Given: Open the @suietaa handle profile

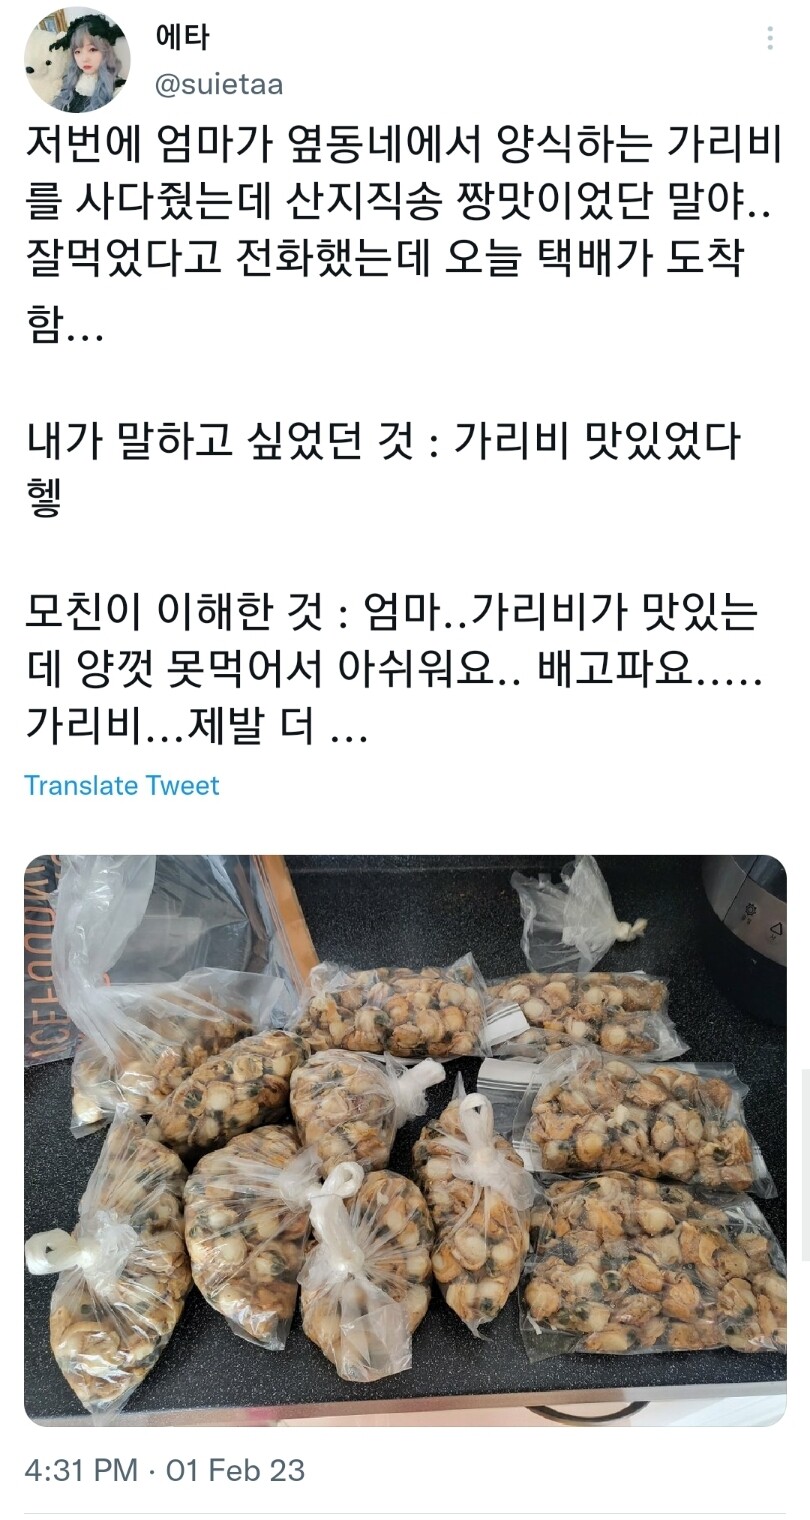Looking at the screenshot, I should coord(218,86).
